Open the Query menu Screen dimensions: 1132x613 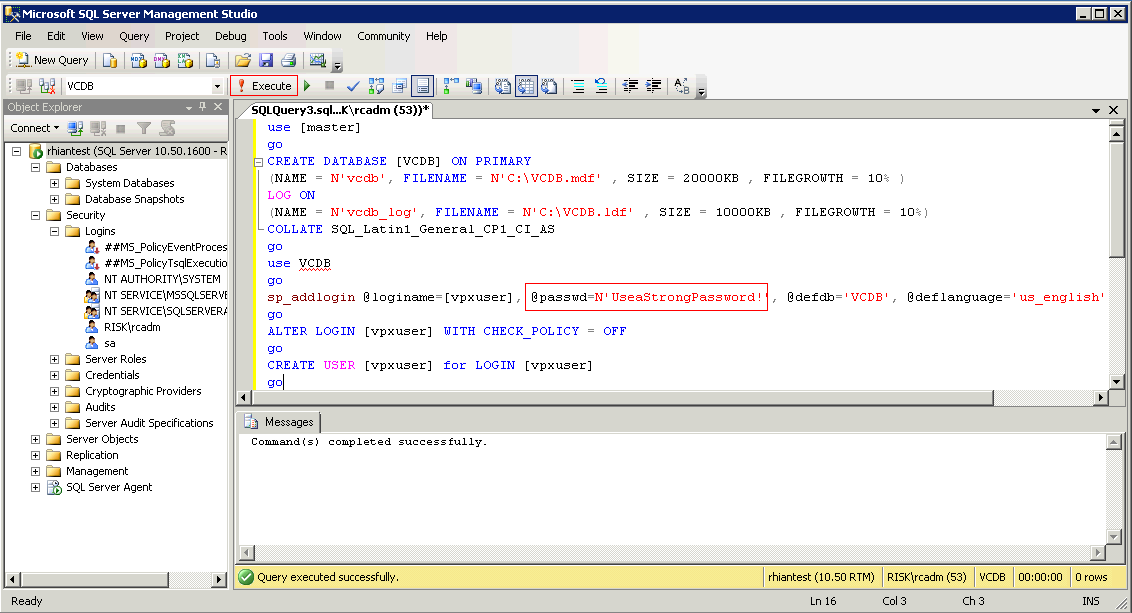(134, 36)
